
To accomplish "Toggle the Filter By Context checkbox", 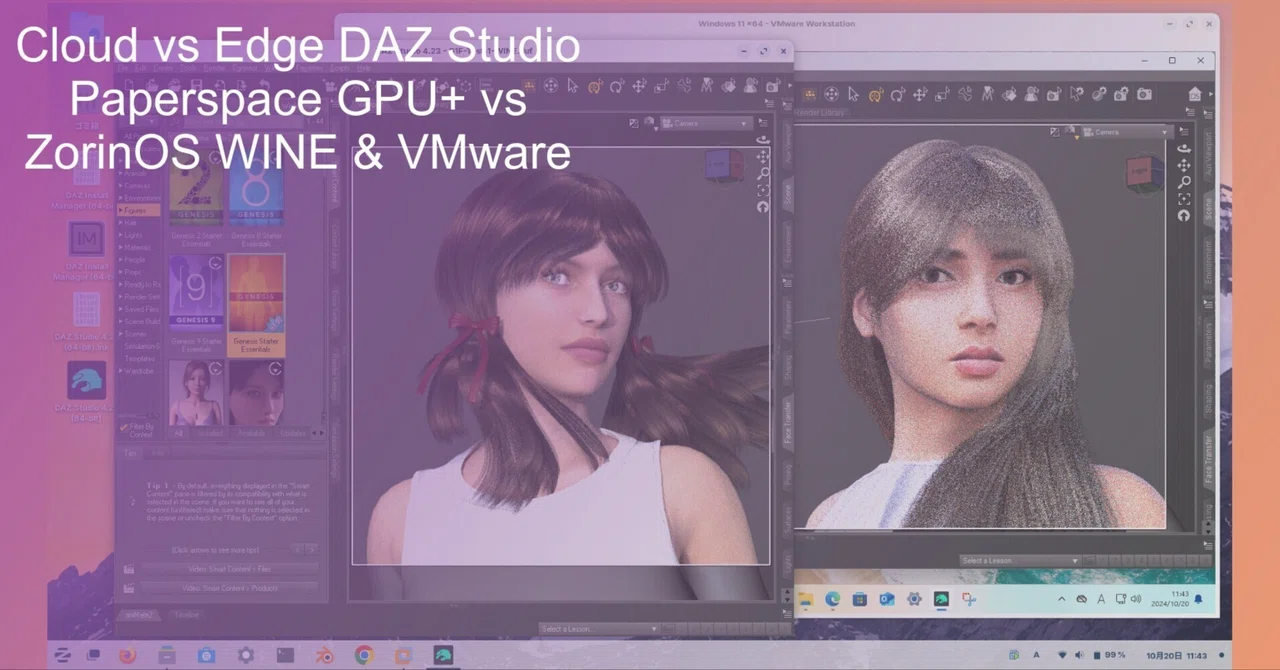I will (x=124, y=428).
